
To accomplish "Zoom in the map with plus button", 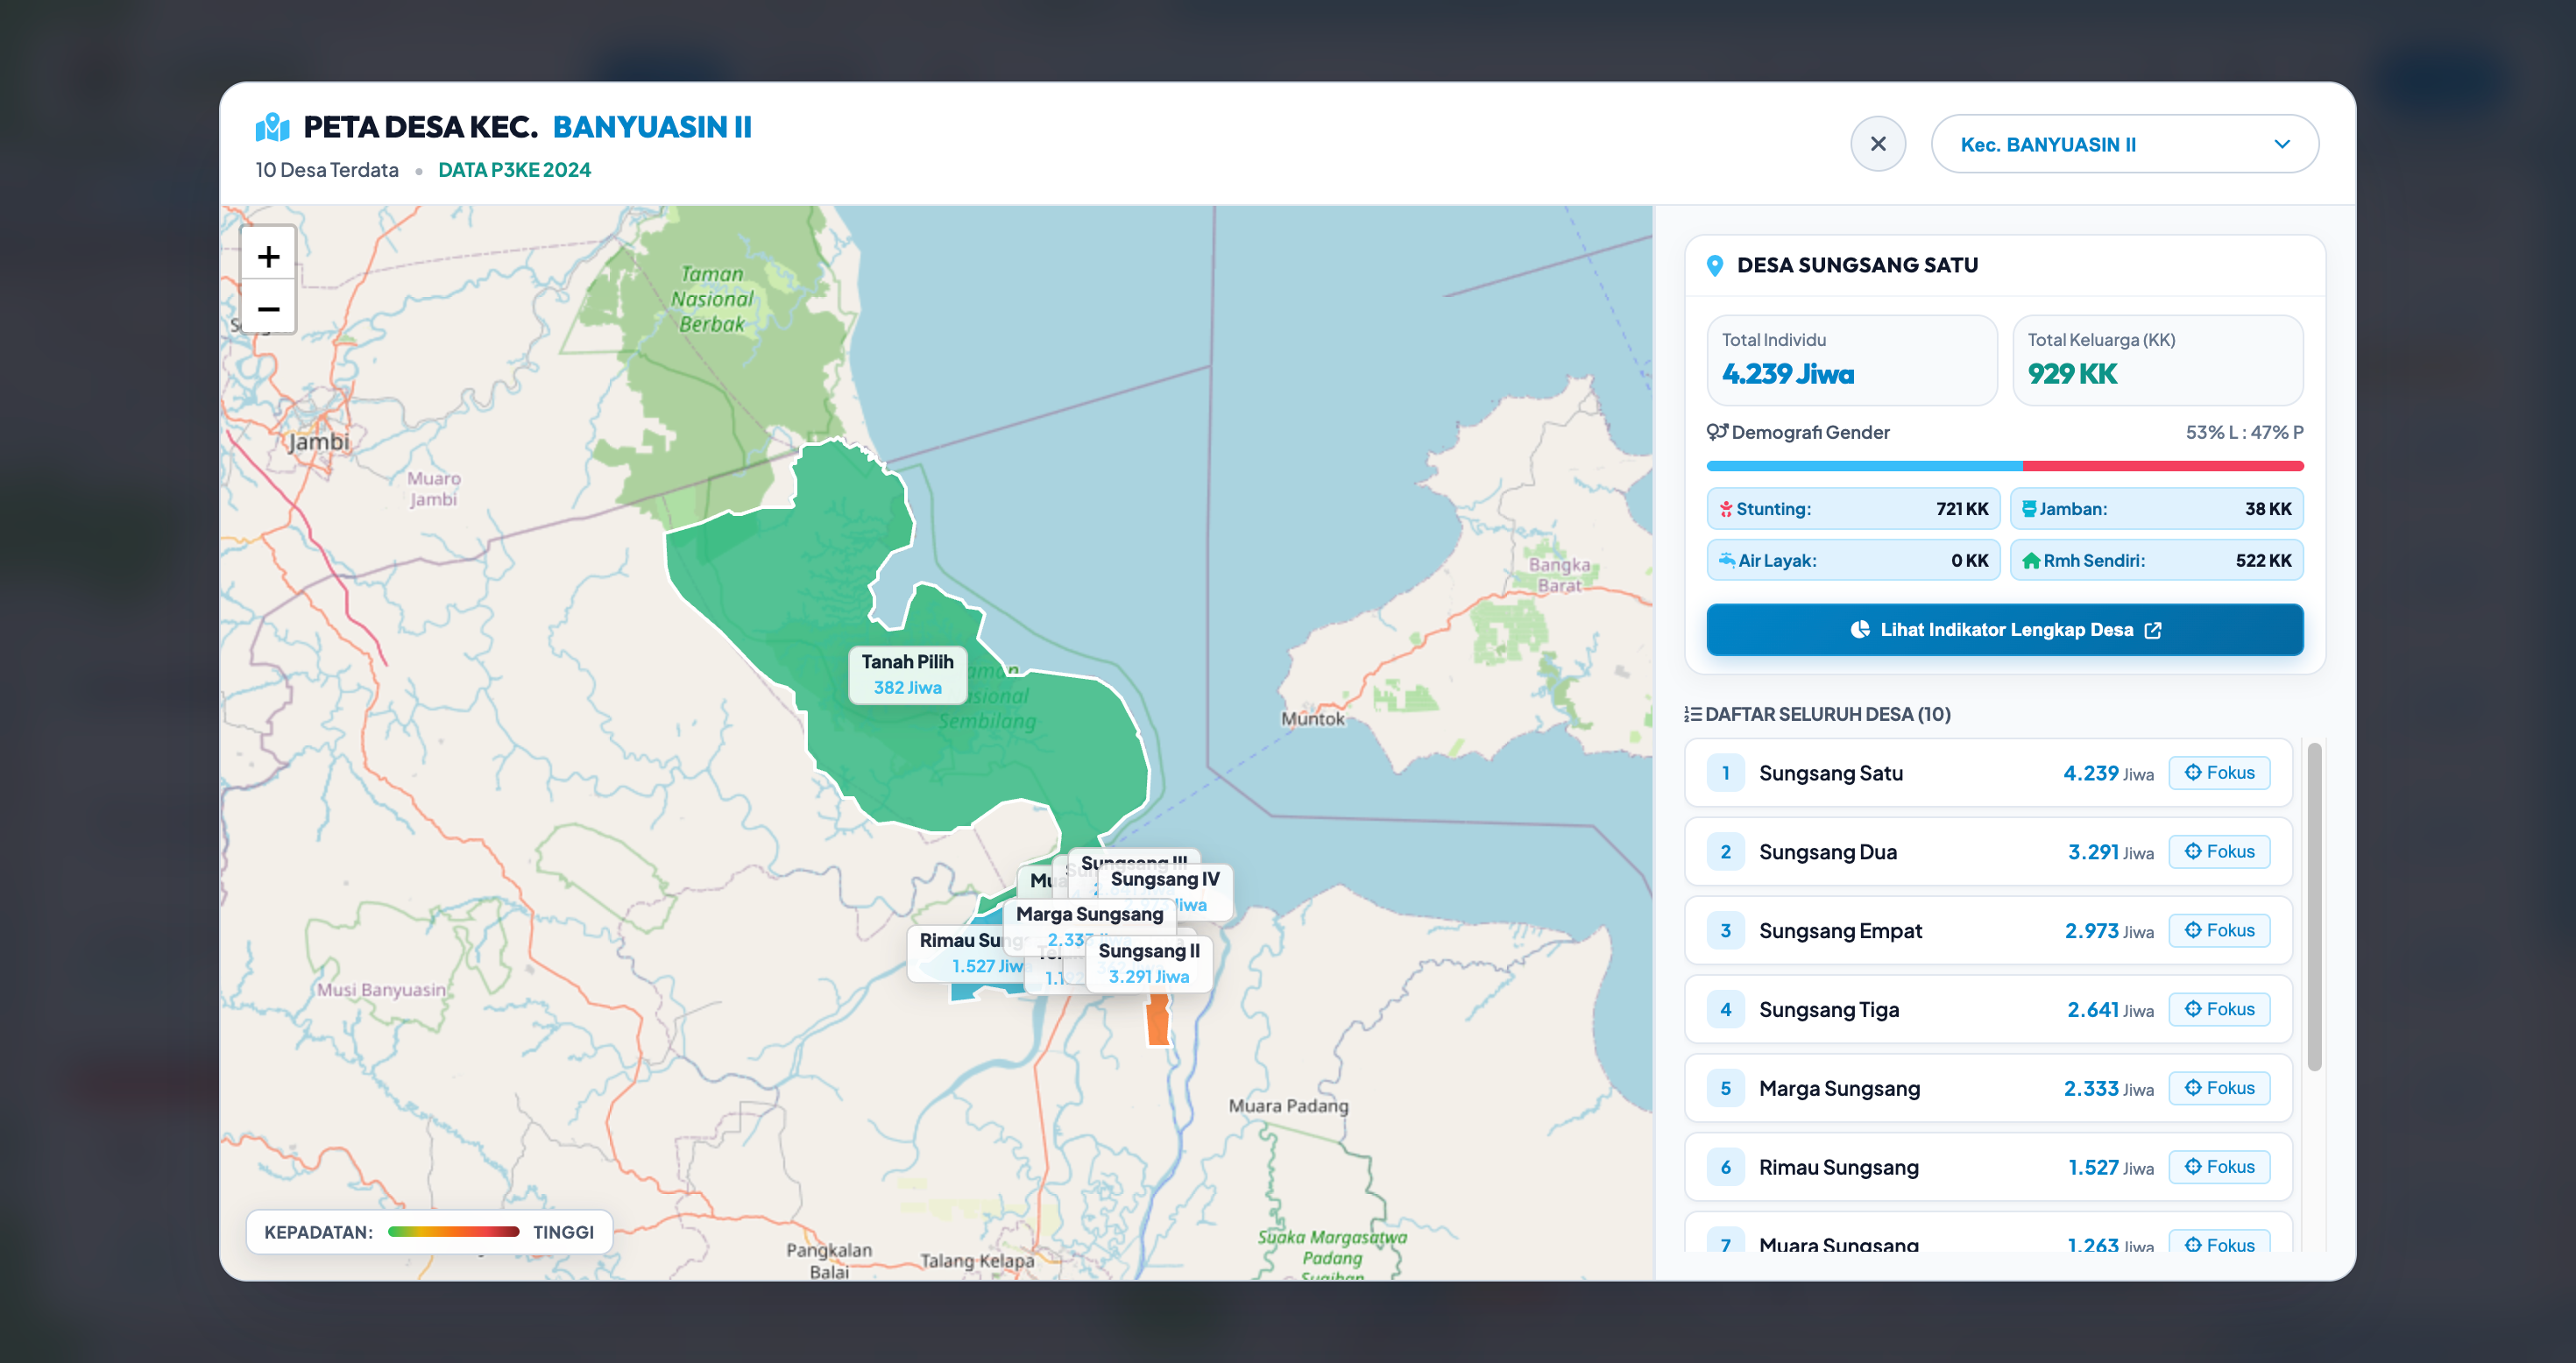I will click(268, 256).
